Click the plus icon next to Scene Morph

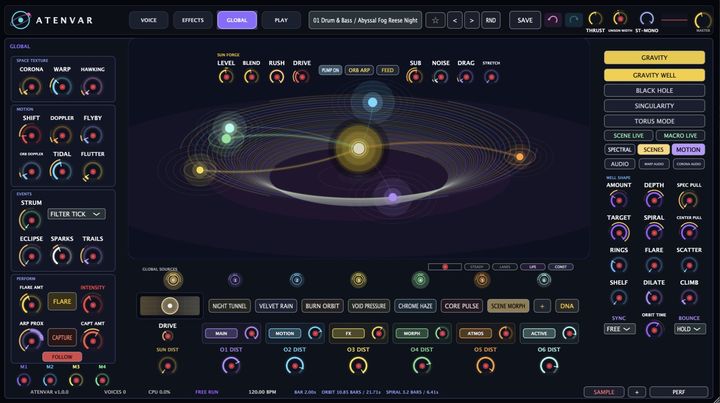[542, 306]
